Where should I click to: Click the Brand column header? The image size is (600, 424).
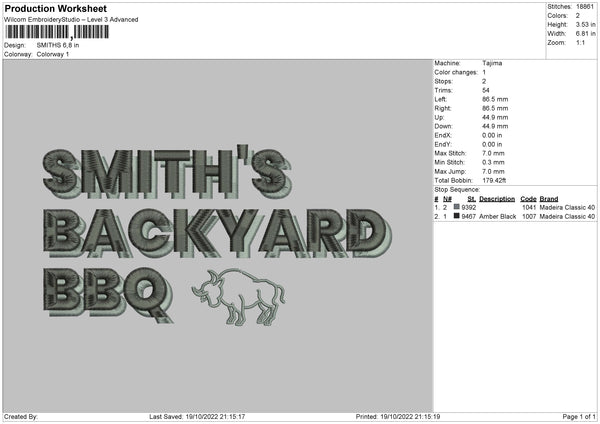(x=549, y=199)
